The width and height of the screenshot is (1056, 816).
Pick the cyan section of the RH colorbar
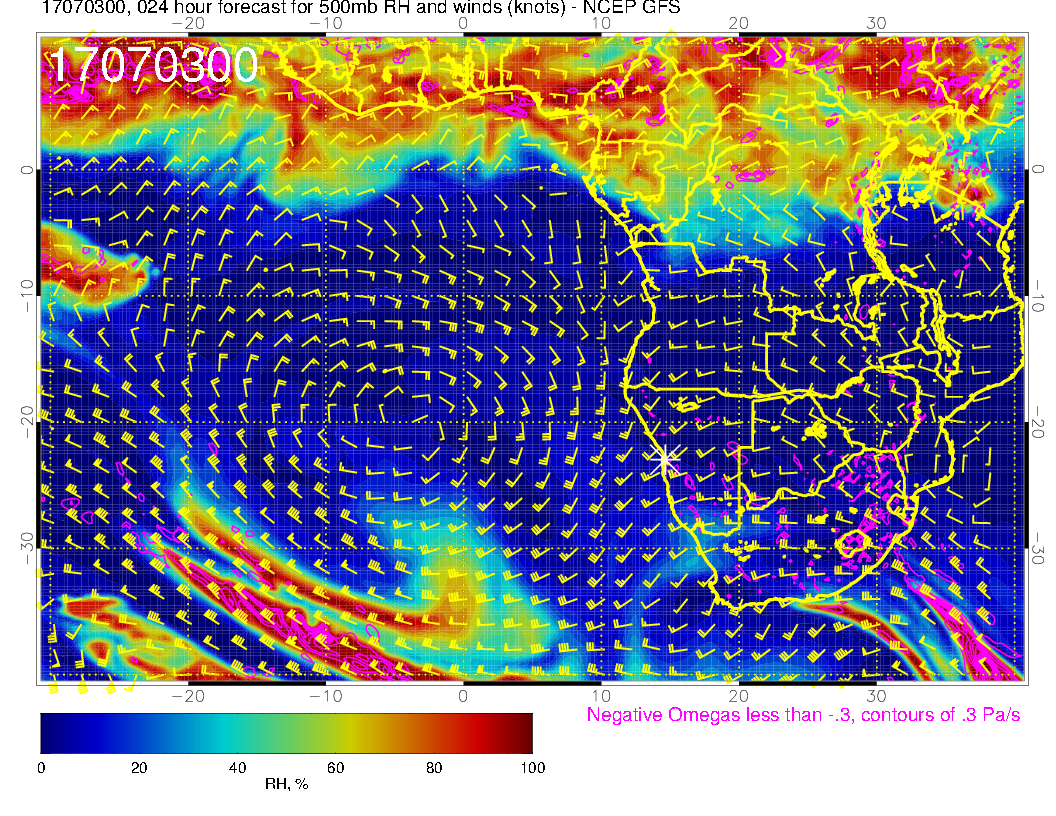click(x=220, y=733)
